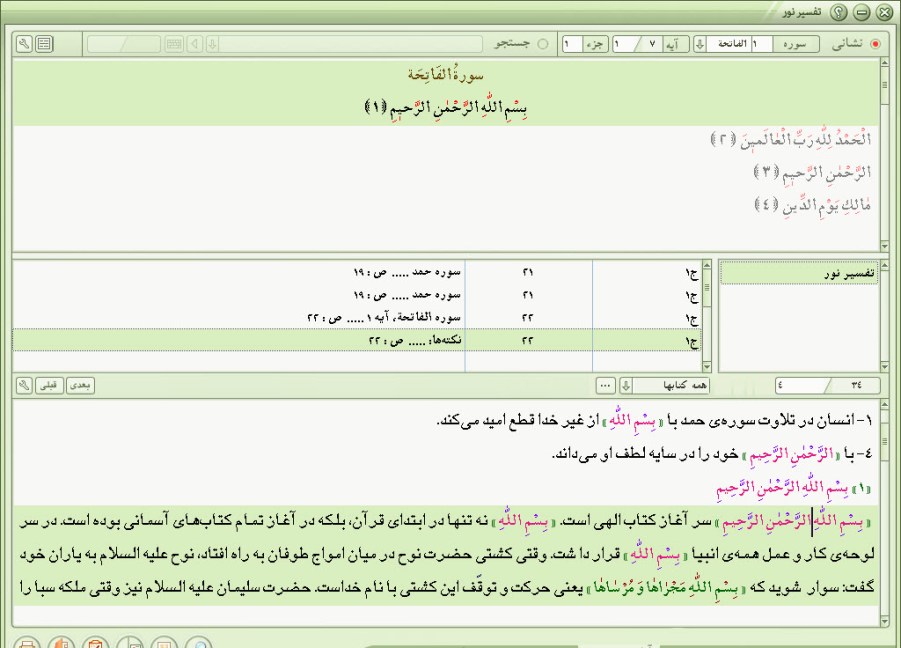Viewport: 901px width, 648px height.
Task: Click the commentary text scrollbar up arrow
Action: (885, 406)
